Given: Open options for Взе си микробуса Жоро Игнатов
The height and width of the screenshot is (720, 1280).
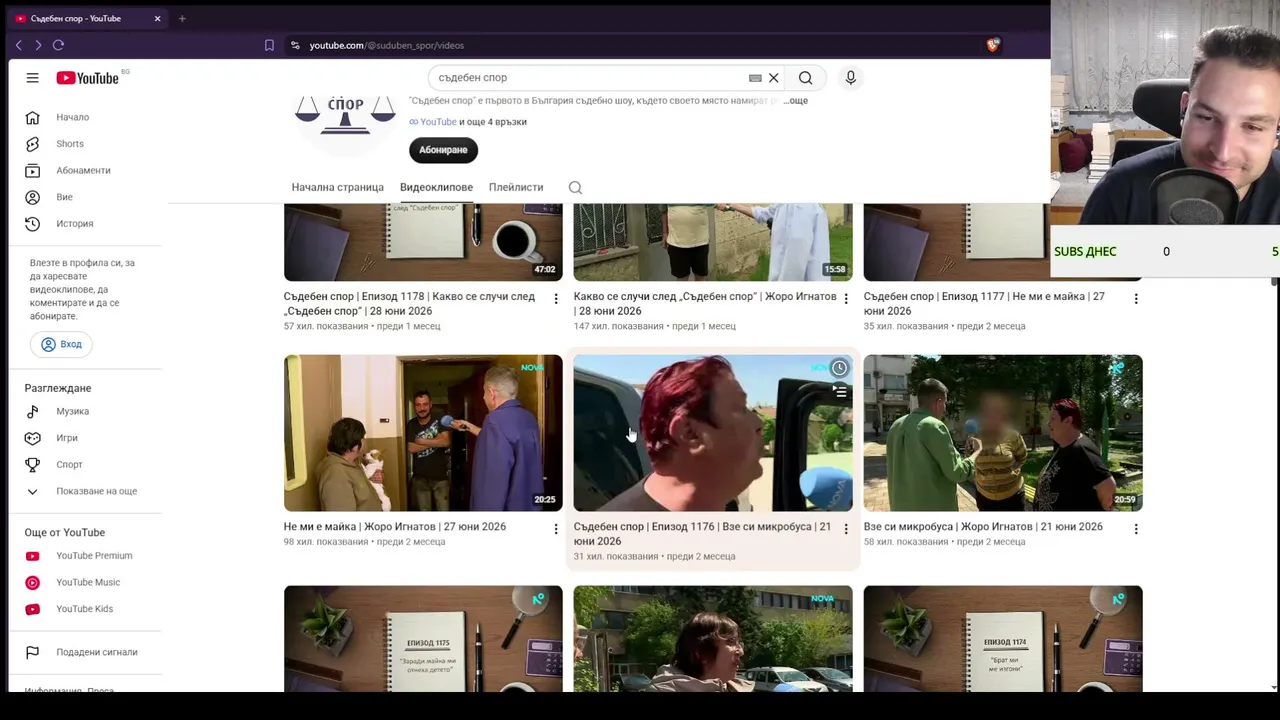Looking at the screenshot, I should (1136, 528).
